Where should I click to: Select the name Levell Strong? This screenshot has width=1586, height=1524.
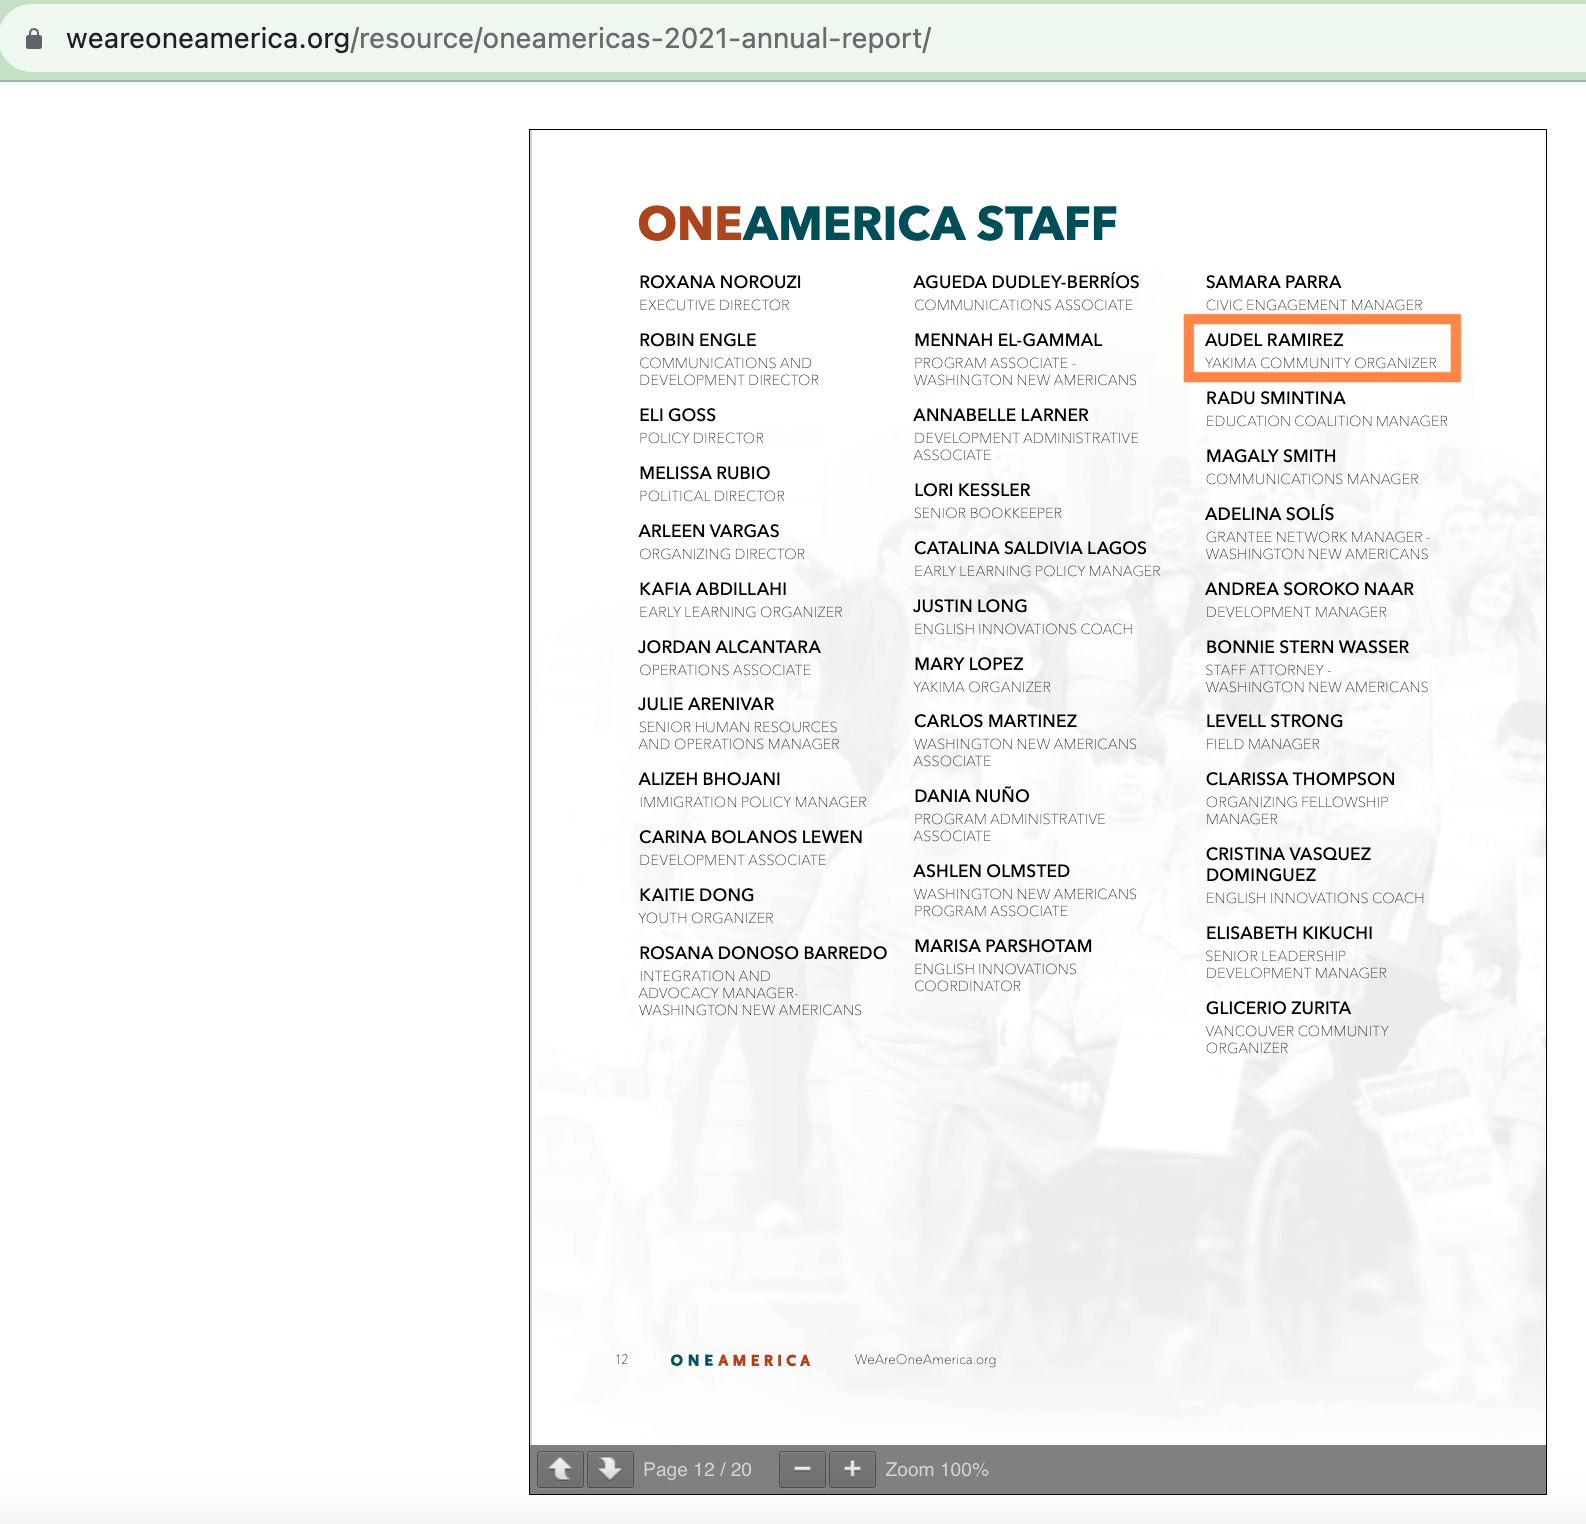point(1274,721)
